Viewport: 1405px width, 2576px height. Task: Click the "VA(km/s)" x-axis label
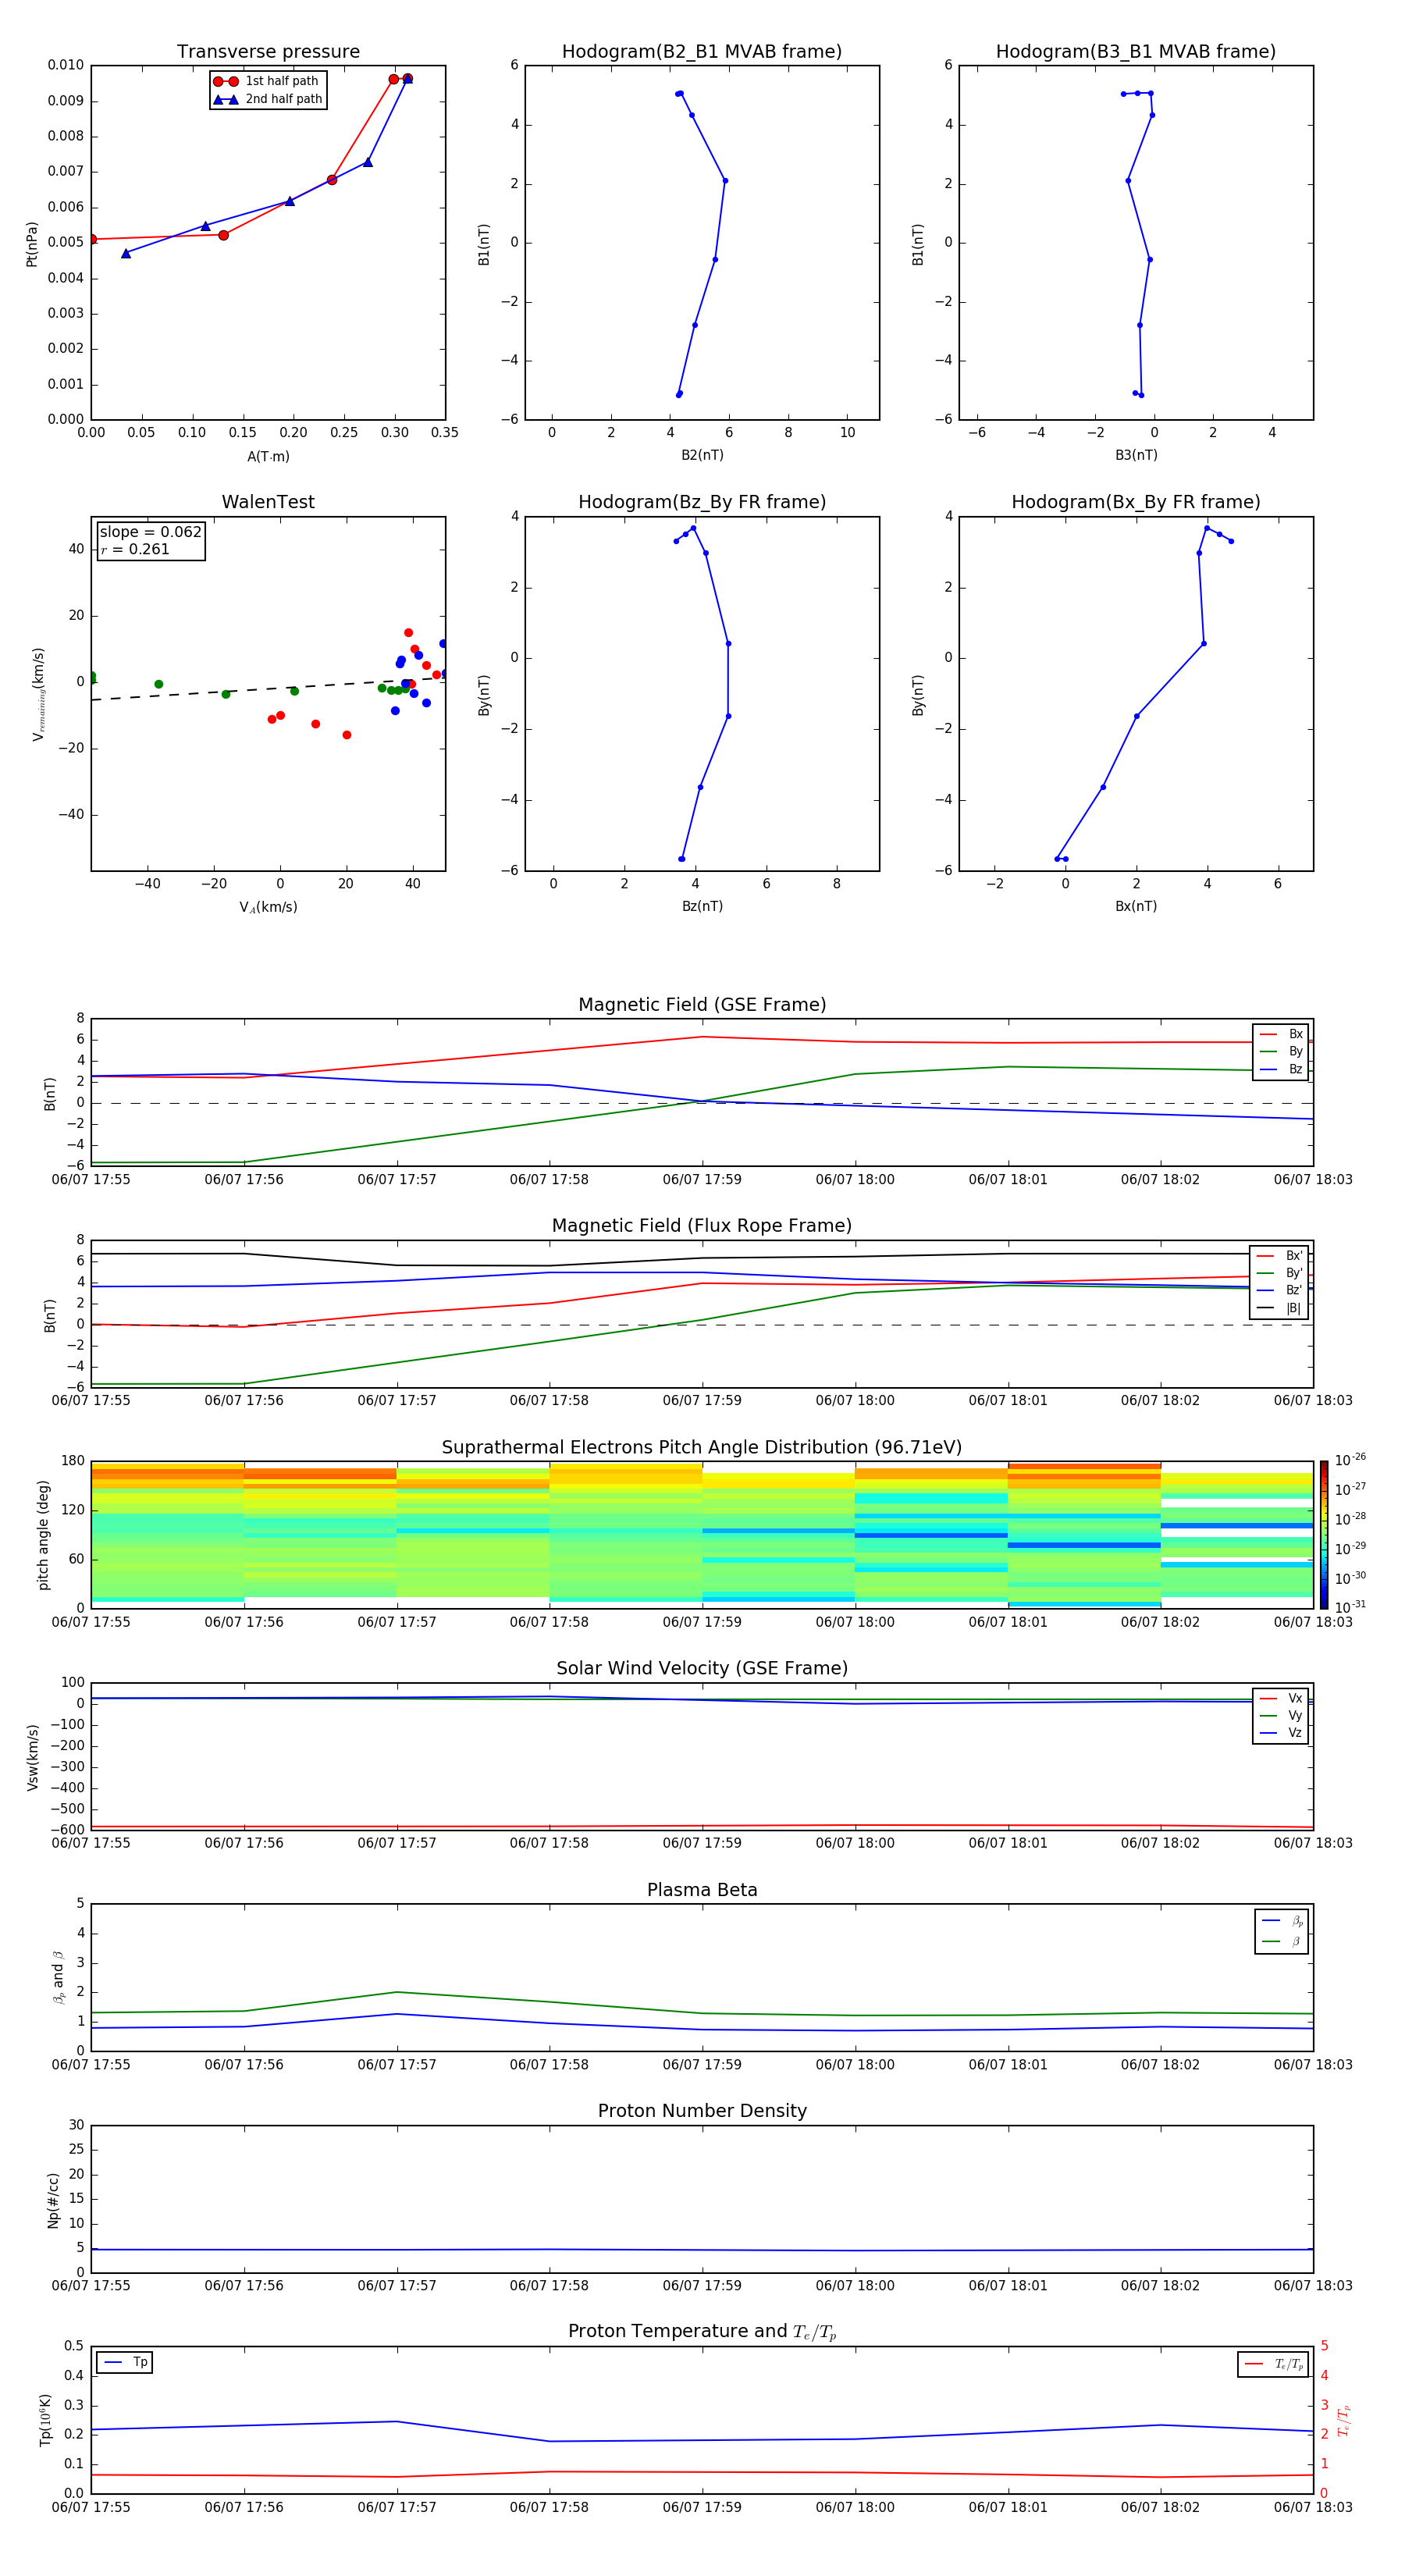pyautogui.click(x=268, y=907)
